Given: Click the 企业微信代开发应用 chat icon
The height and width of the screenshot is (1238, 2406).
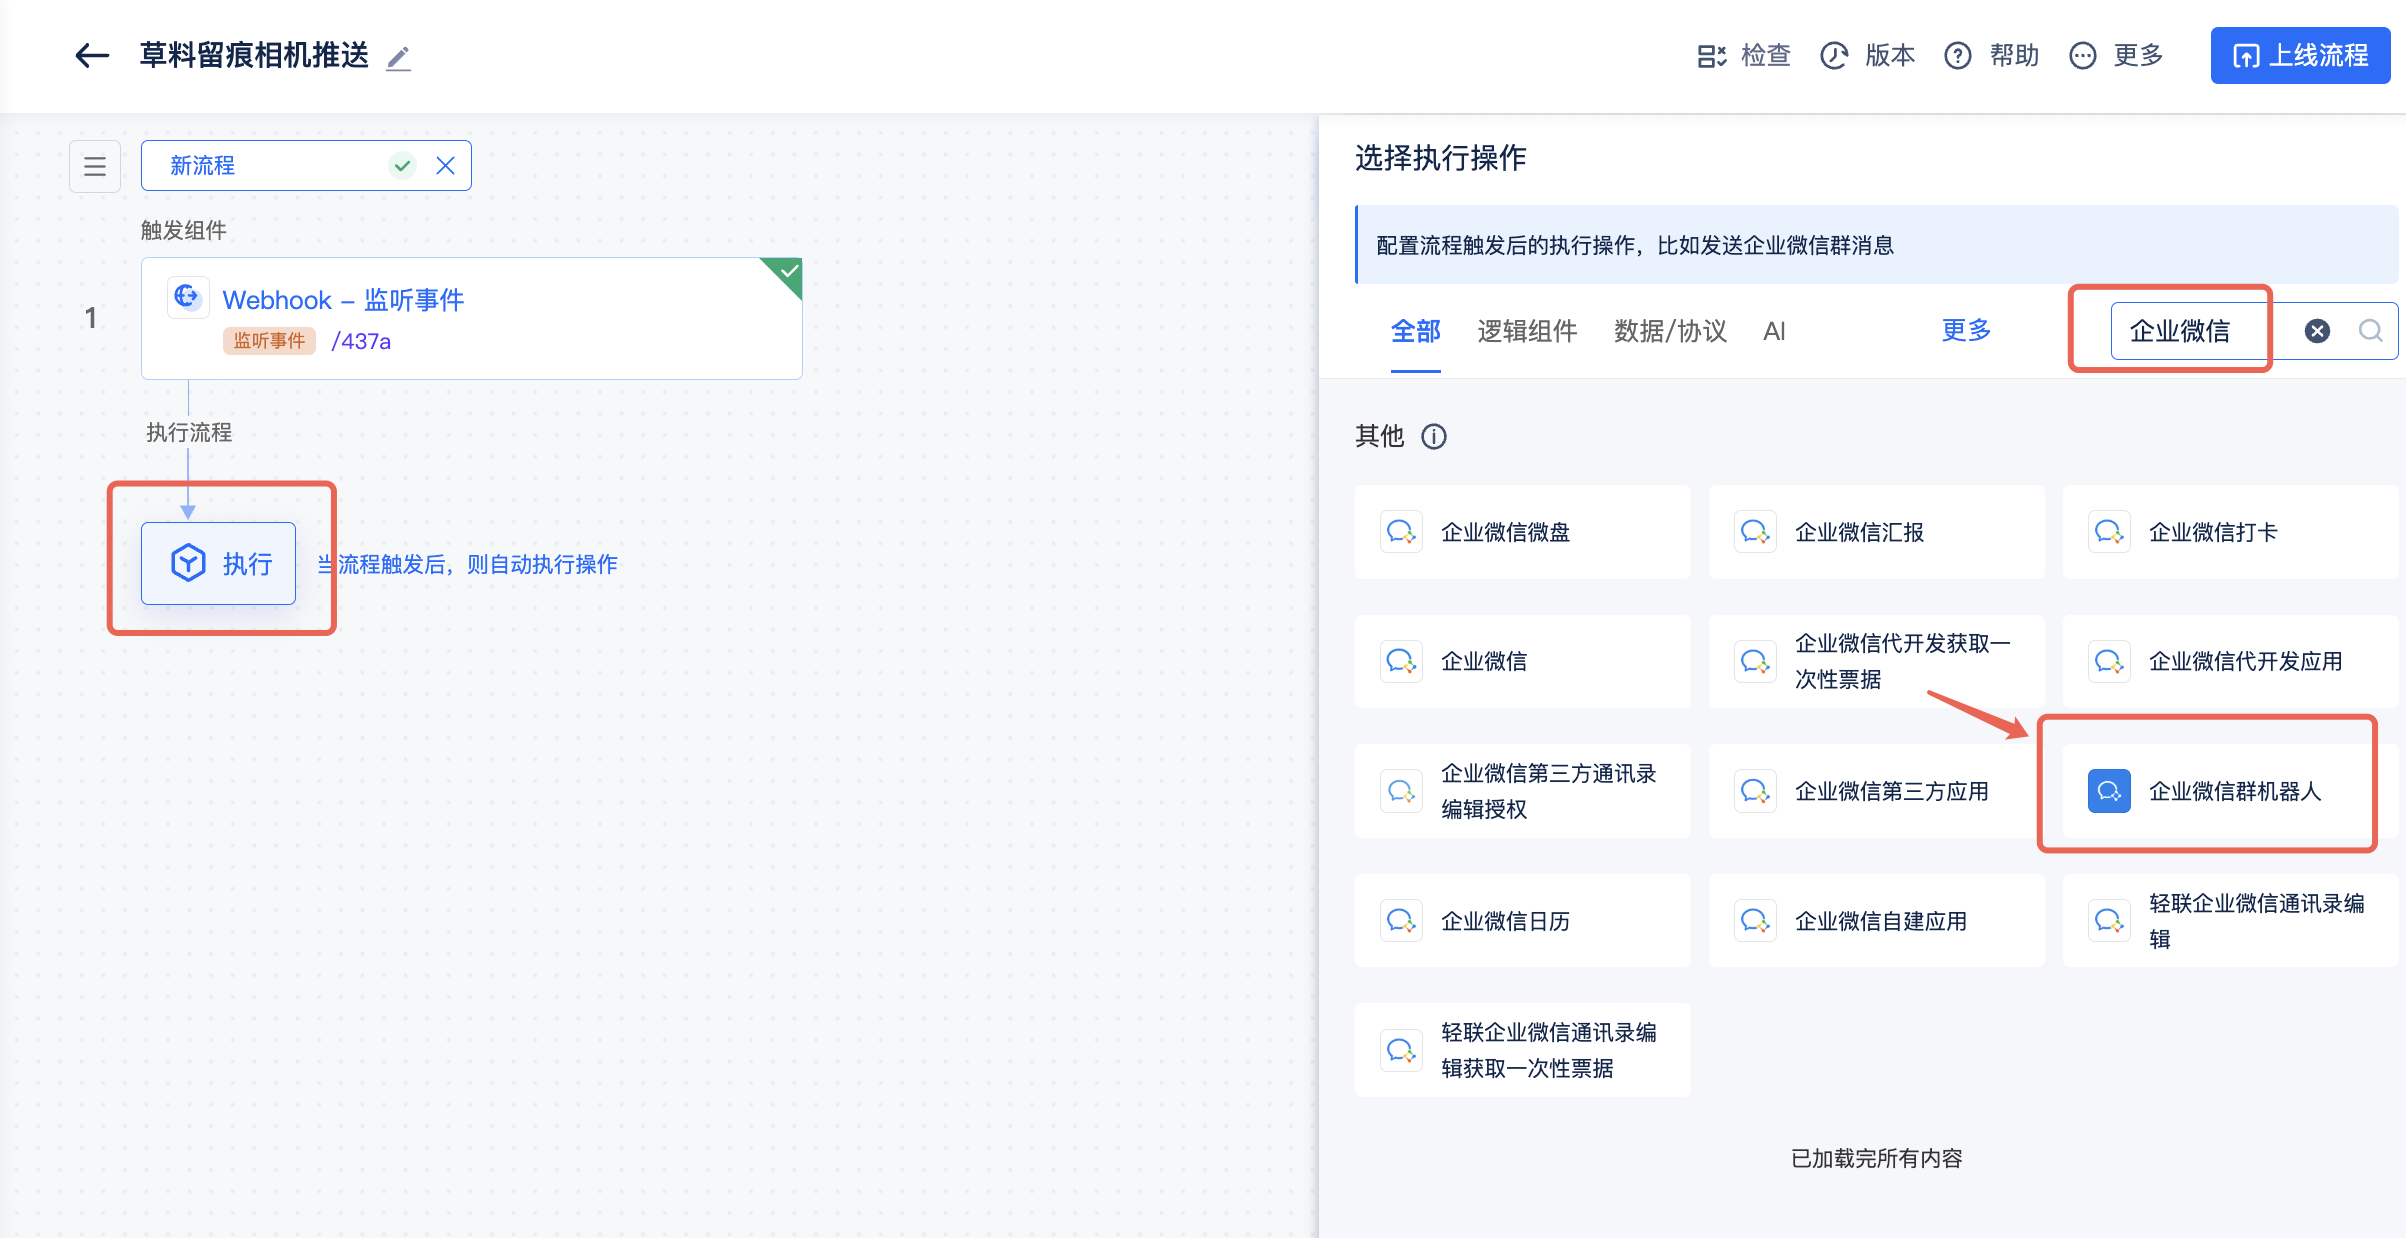Looking at the screenshot, I should click(x=2109, y=661).
